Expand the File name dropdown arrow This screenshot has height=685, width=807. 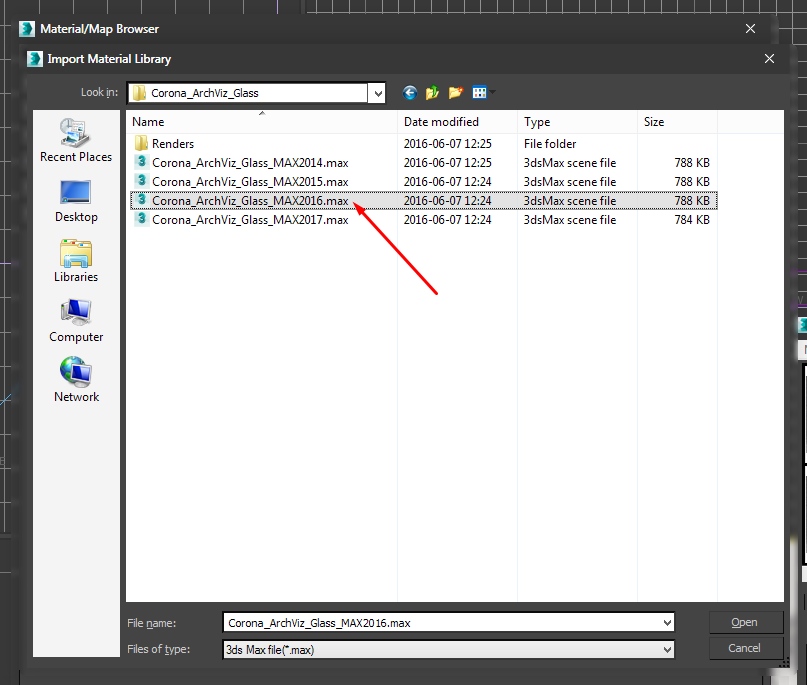667,623
